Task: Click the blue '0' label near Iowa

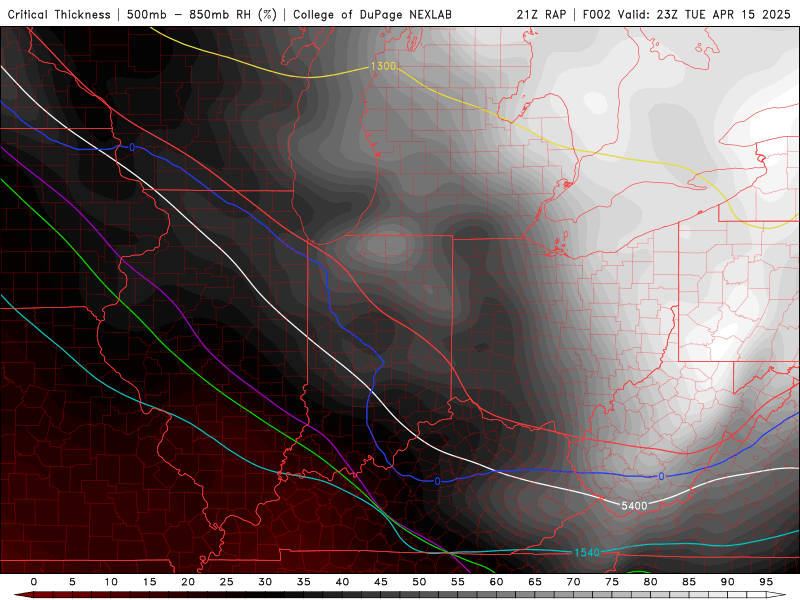Action: pos(132,147)
